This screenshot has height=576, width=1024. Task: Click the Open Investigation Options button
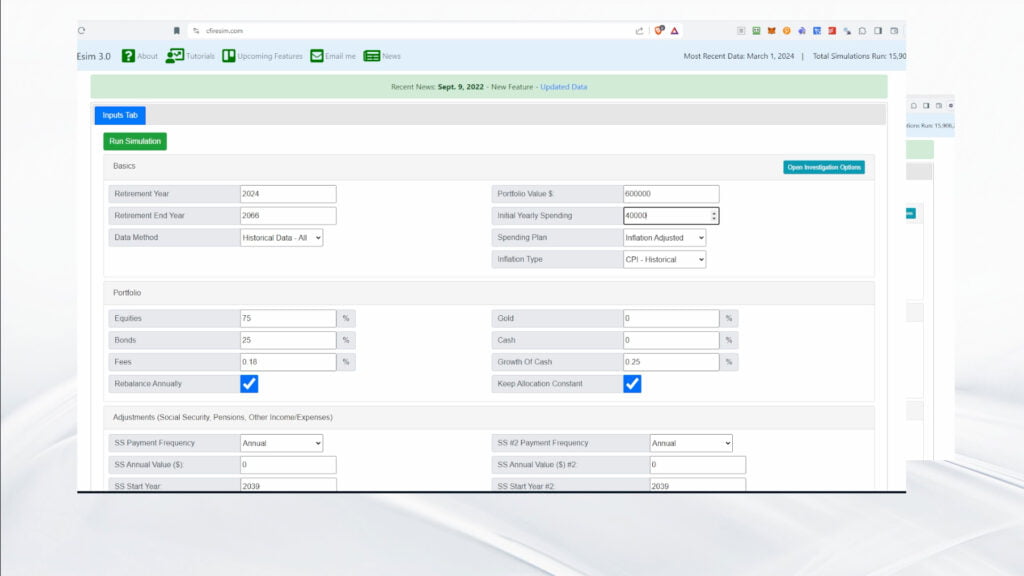[823, 167]
